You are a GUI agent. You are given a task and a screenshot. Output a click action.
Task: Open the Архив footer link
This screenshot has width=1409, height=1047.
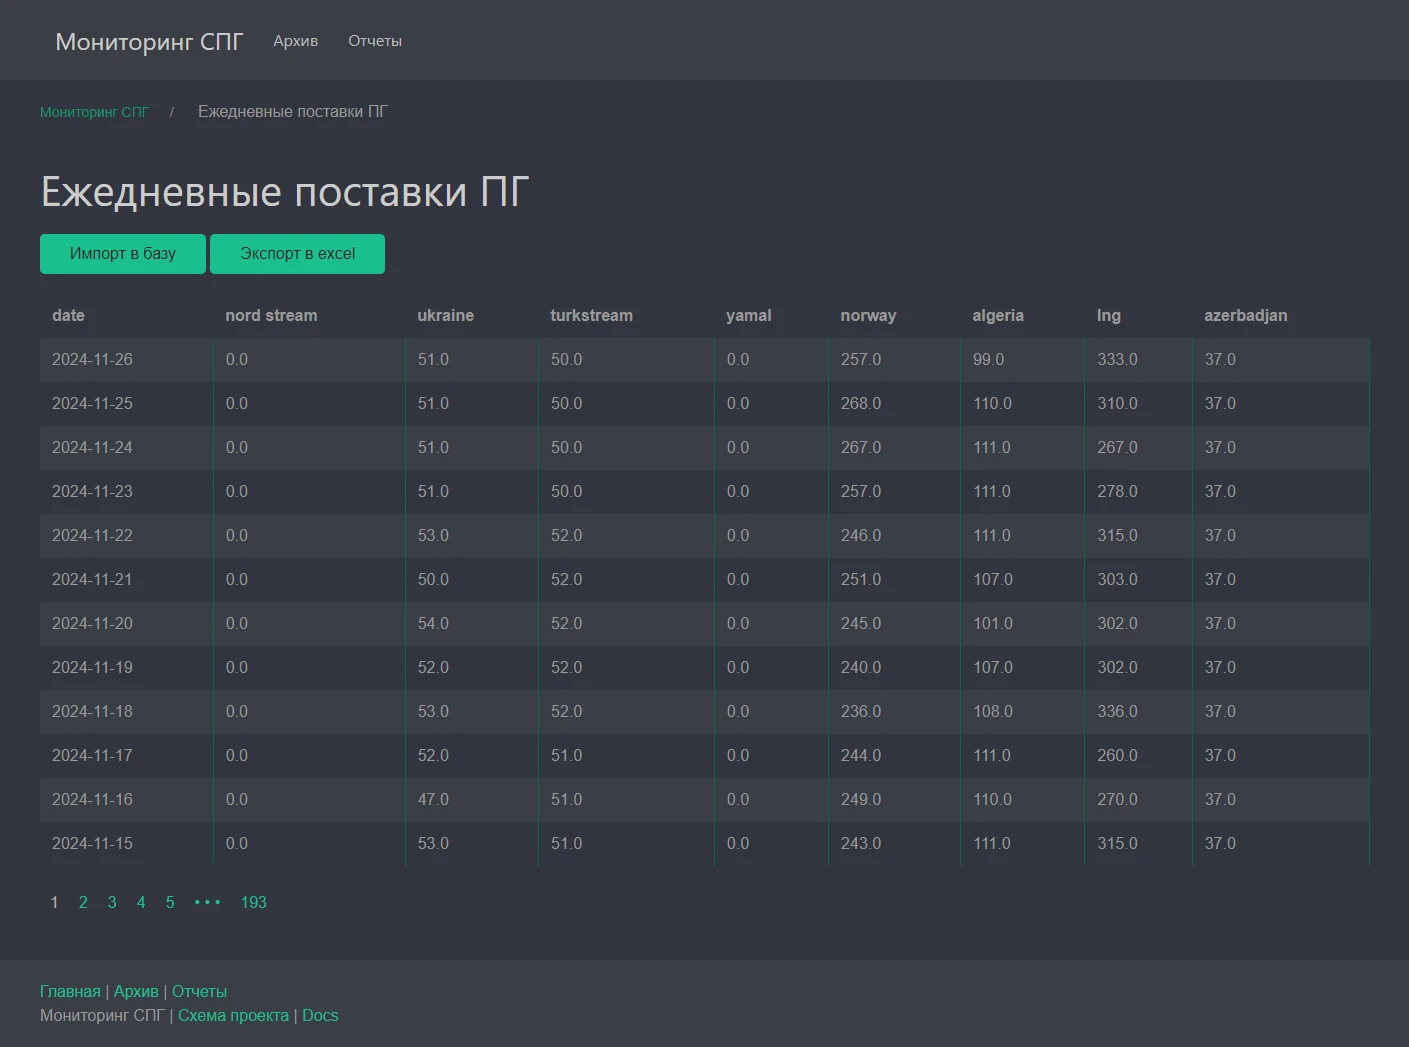point(136,990)
